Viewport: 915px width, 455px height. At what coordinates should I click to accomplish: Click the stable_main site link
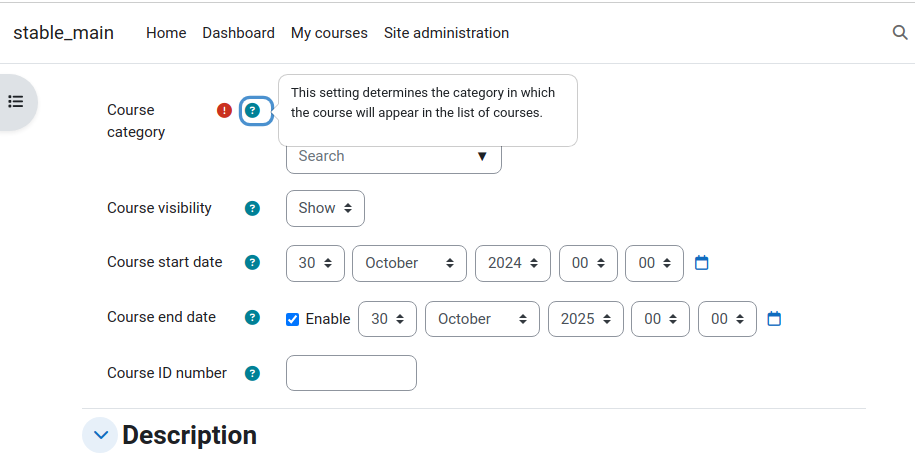pyautogui.click(x=64, y=33)
